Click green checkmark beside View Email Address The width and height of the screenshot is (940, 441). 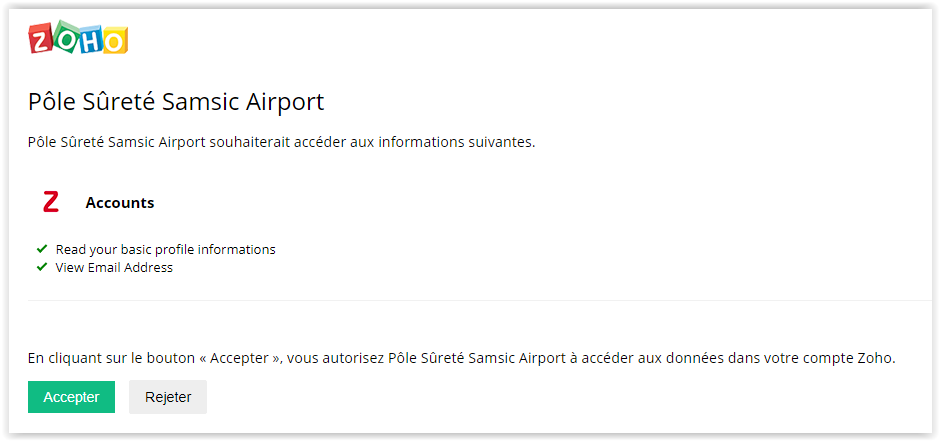[42, 267]
